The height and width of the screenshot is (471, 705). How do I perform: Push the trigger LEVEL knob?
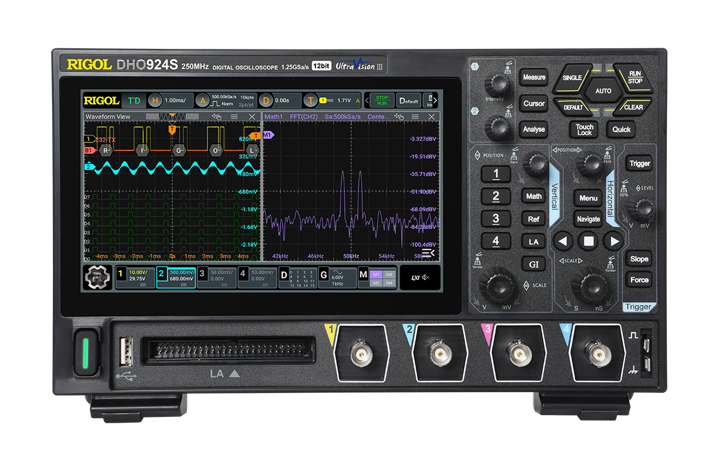(643, 209)
